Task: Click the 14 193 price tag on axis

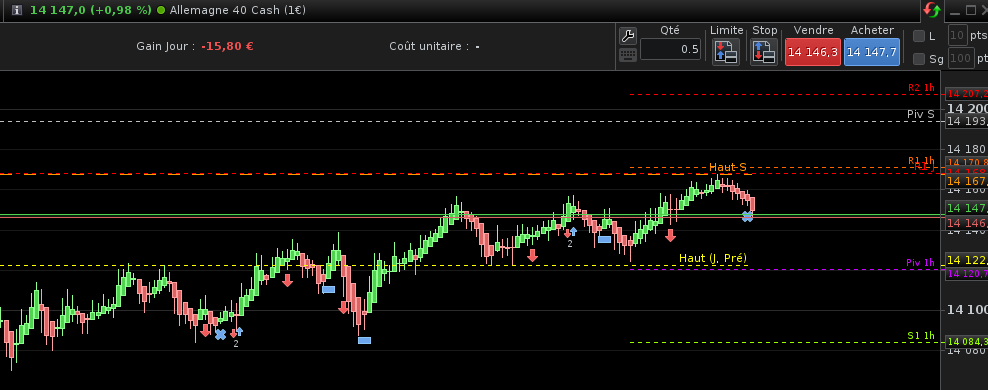Action: (x=967, y=121)
